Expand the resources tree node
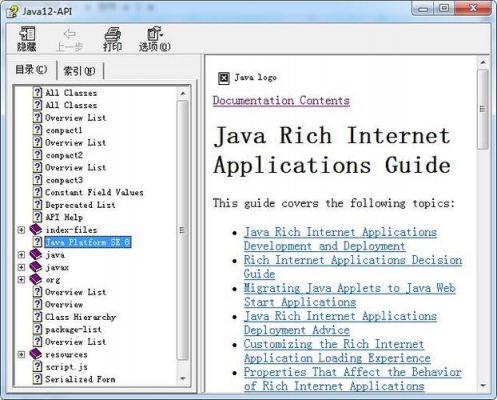The width and height of the screenshot is (497, 400). coord(21,354)
